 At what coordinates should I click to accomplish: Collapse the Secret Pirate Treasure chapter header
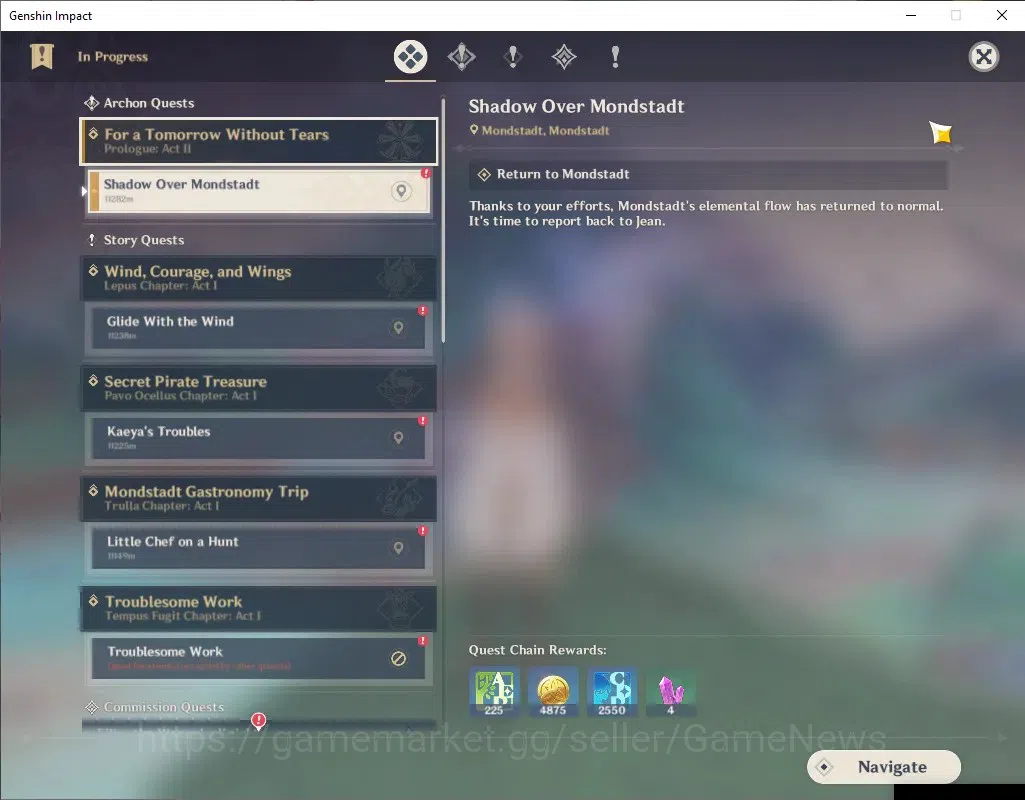pos(259,388)
